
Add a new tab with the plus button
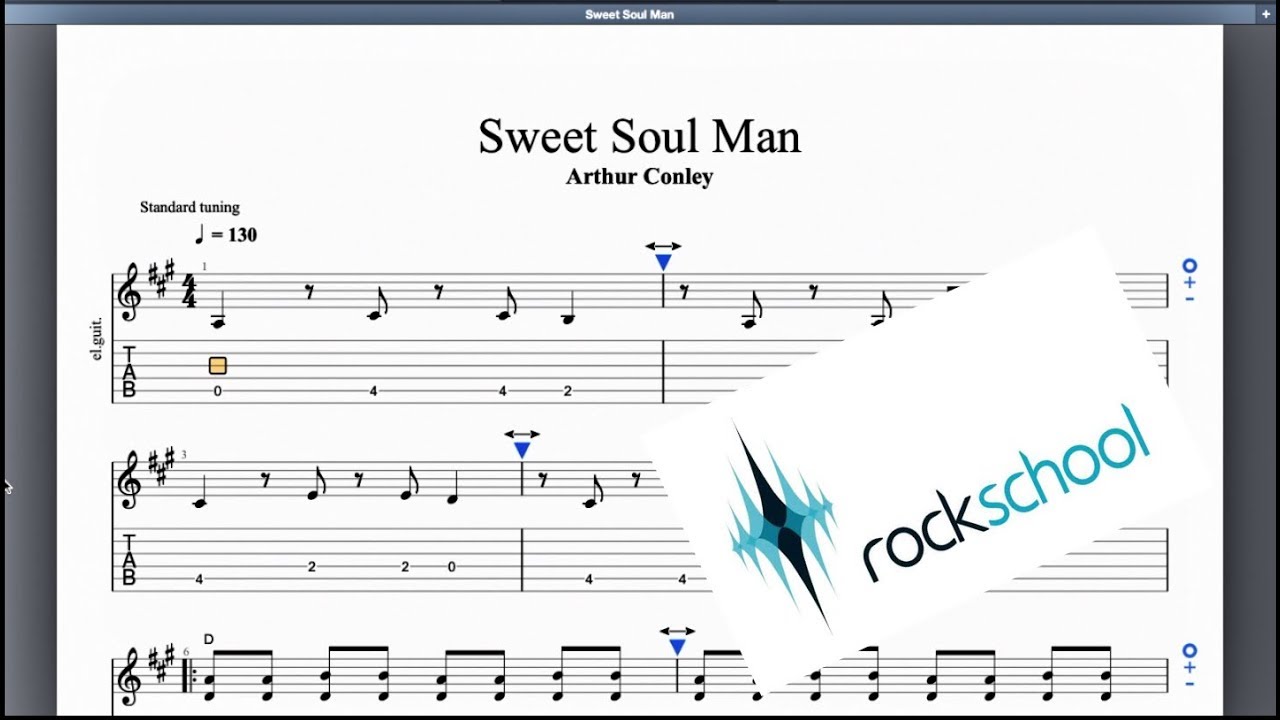coord(1266,14)
